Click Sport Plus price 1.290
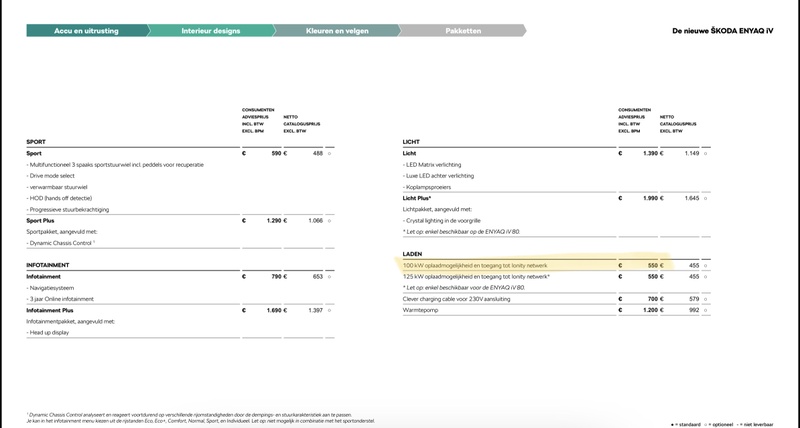 pyautogui.click(x=274, y=220)
